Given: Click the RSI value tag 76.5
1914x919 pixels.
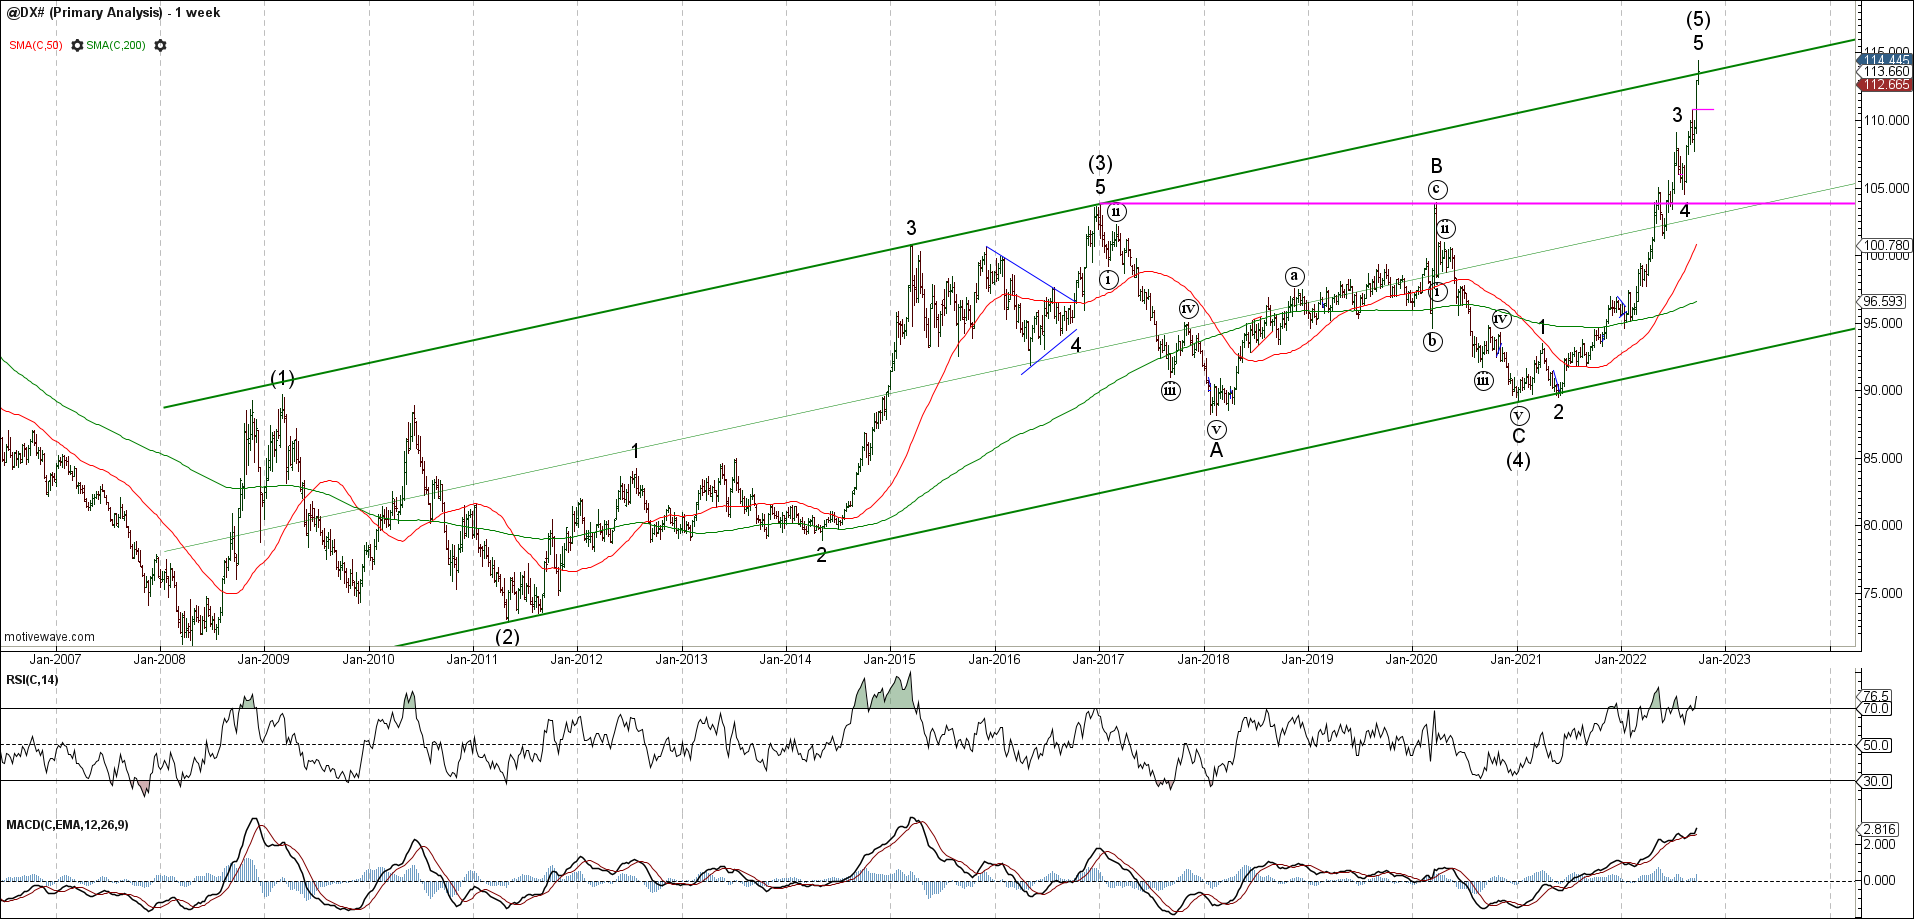Looking at the screenshot, I should (x=1875, y=696).
